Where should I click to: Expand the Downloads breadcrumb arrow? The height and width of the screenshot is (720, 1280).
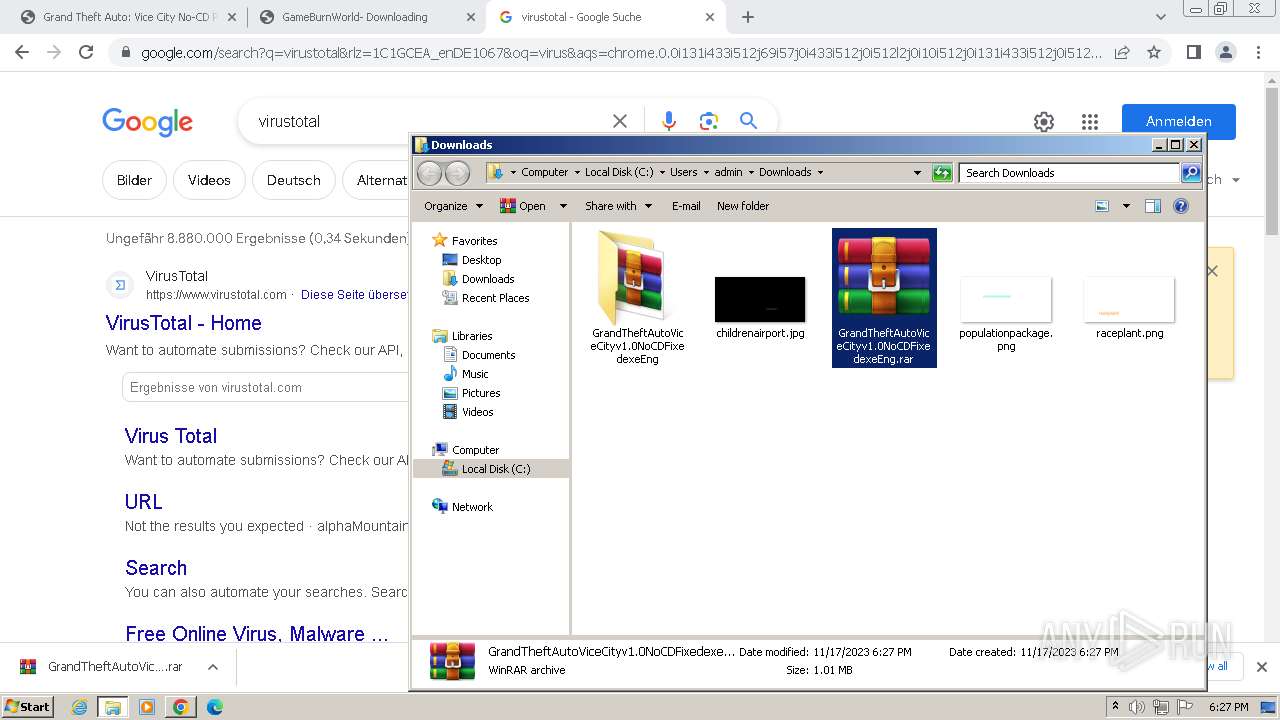(x=820, y=173)
